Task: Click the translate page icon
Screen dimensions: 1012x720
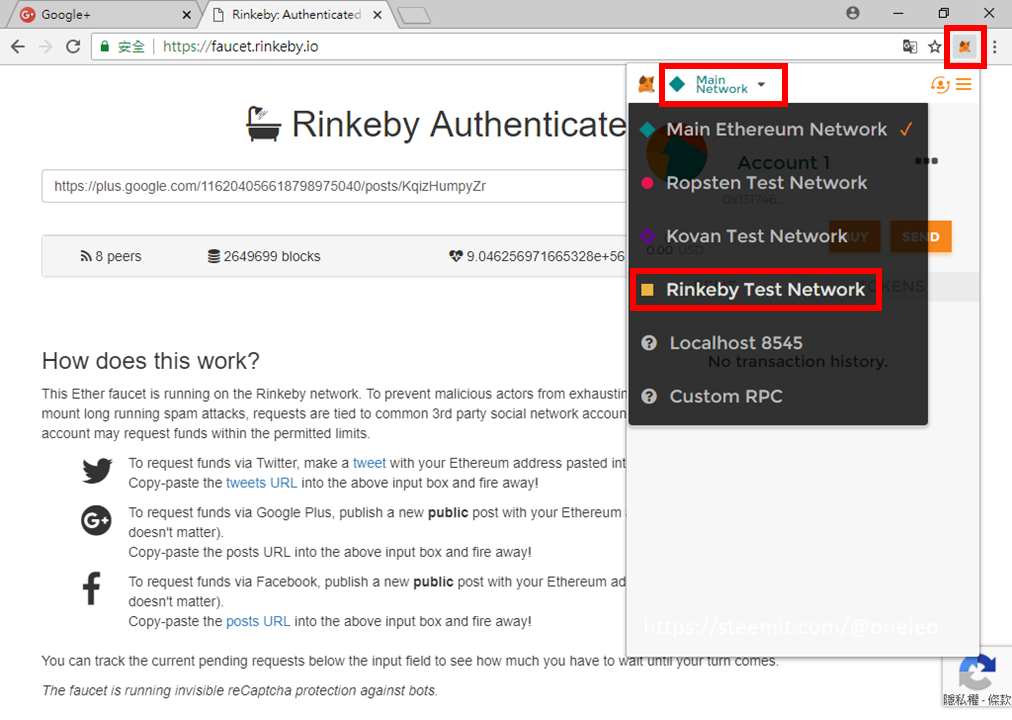Action: [909, 46]
